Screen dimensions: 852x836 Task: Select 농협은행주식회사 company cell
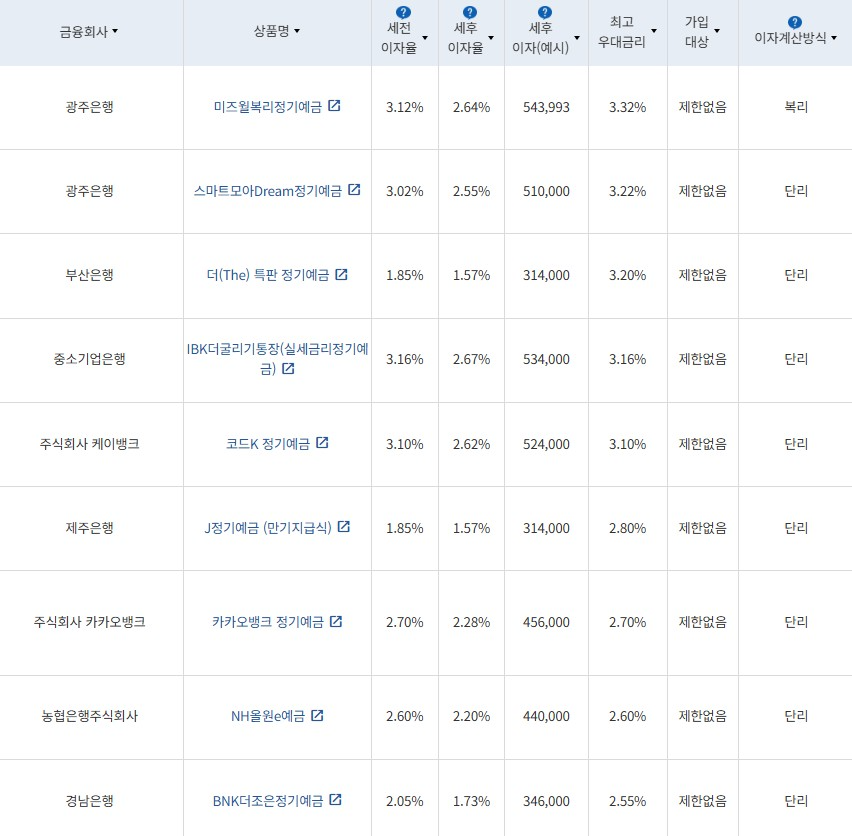coord(90,716)
